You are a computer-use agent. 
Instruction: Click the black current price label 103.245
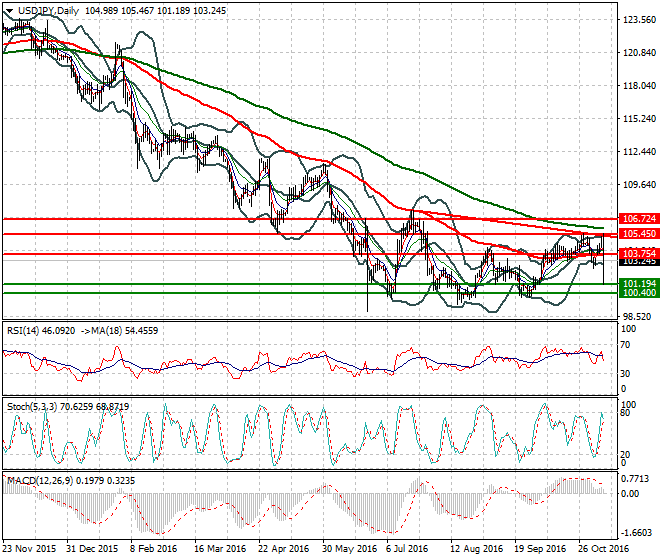point(639,261)
